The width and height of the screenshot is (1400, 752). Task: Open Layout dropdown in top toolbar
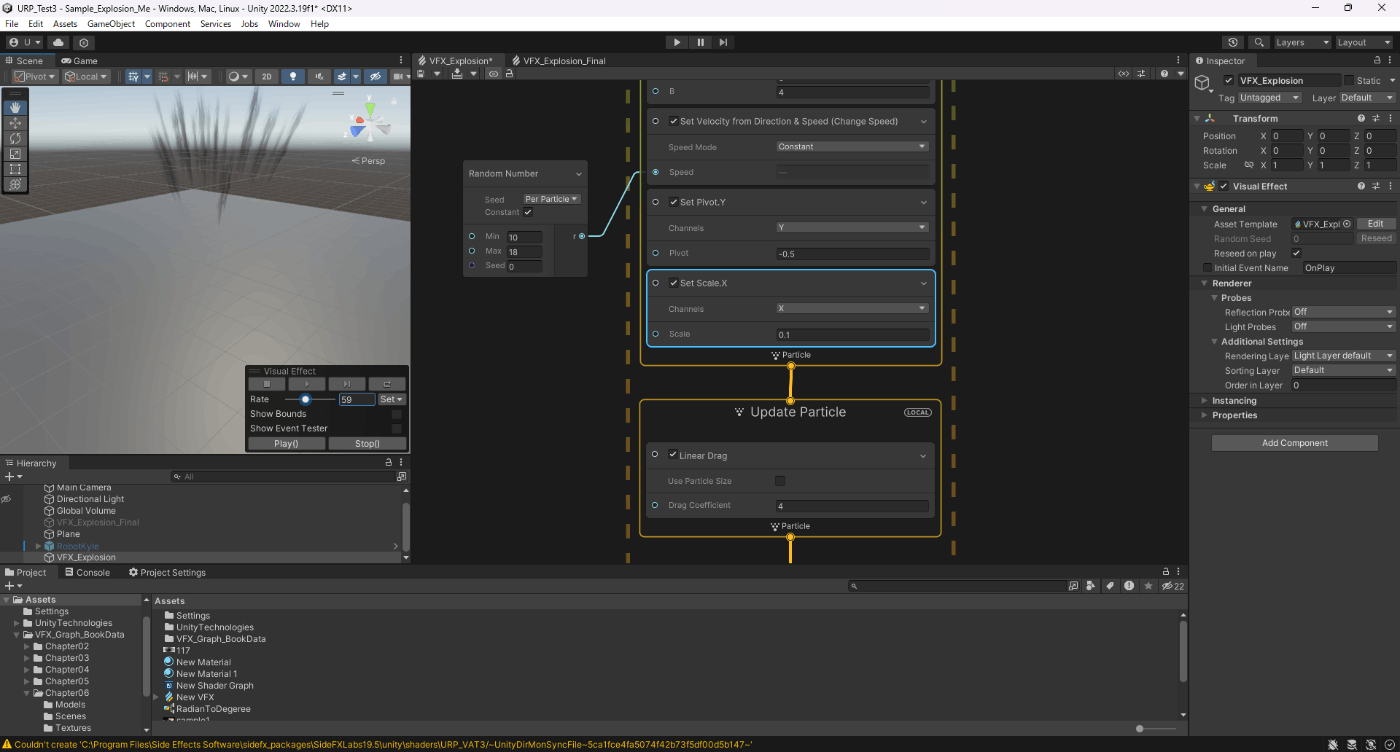pos(1364,43)
